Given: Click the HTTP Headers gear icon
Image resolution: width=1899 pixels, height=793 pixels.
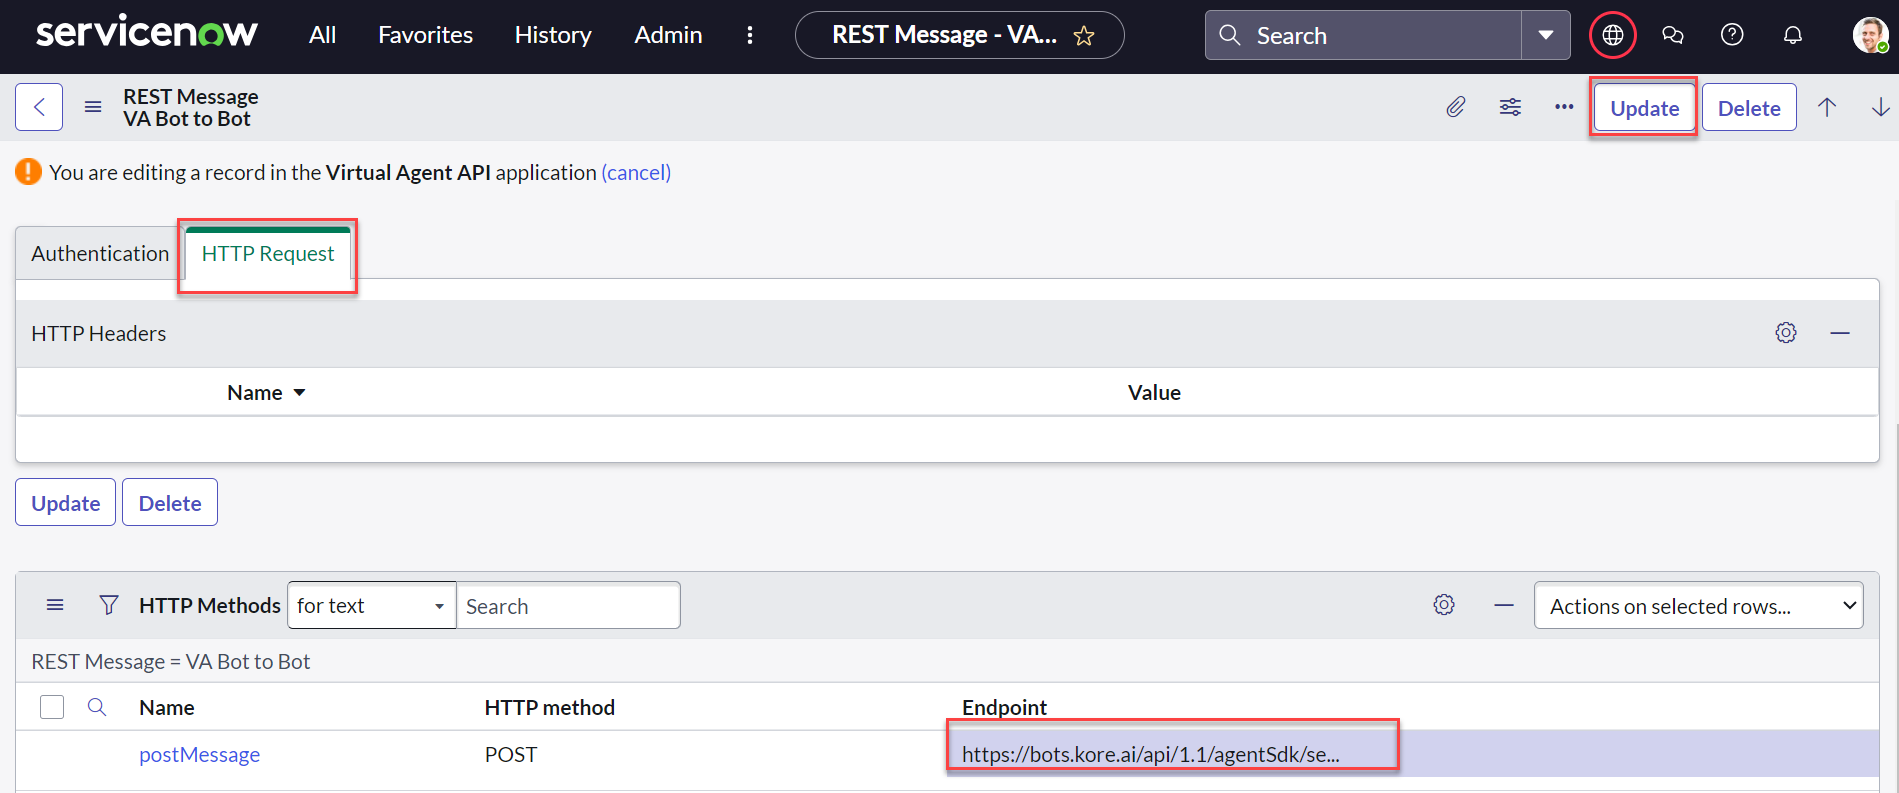Looking at the screenshot, I should [x=1786, y=333].
